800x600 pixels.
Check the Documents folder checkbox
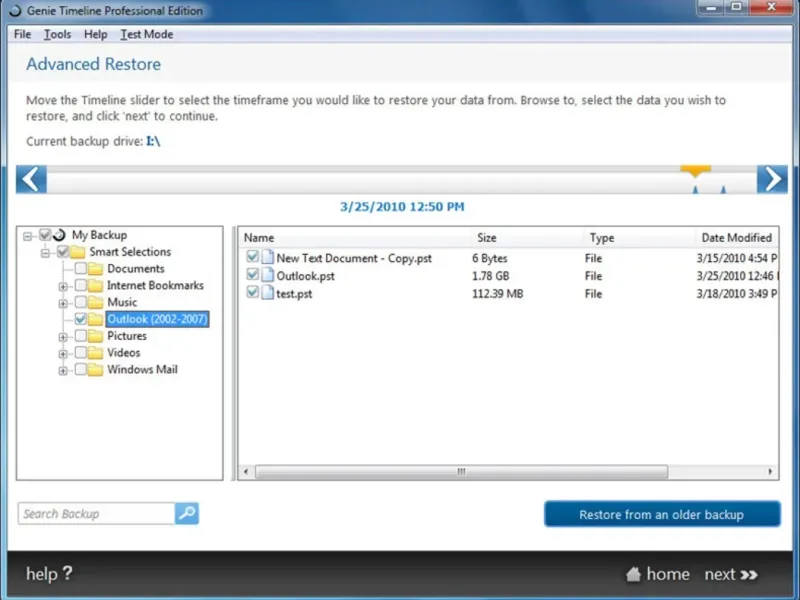[81, 268]
